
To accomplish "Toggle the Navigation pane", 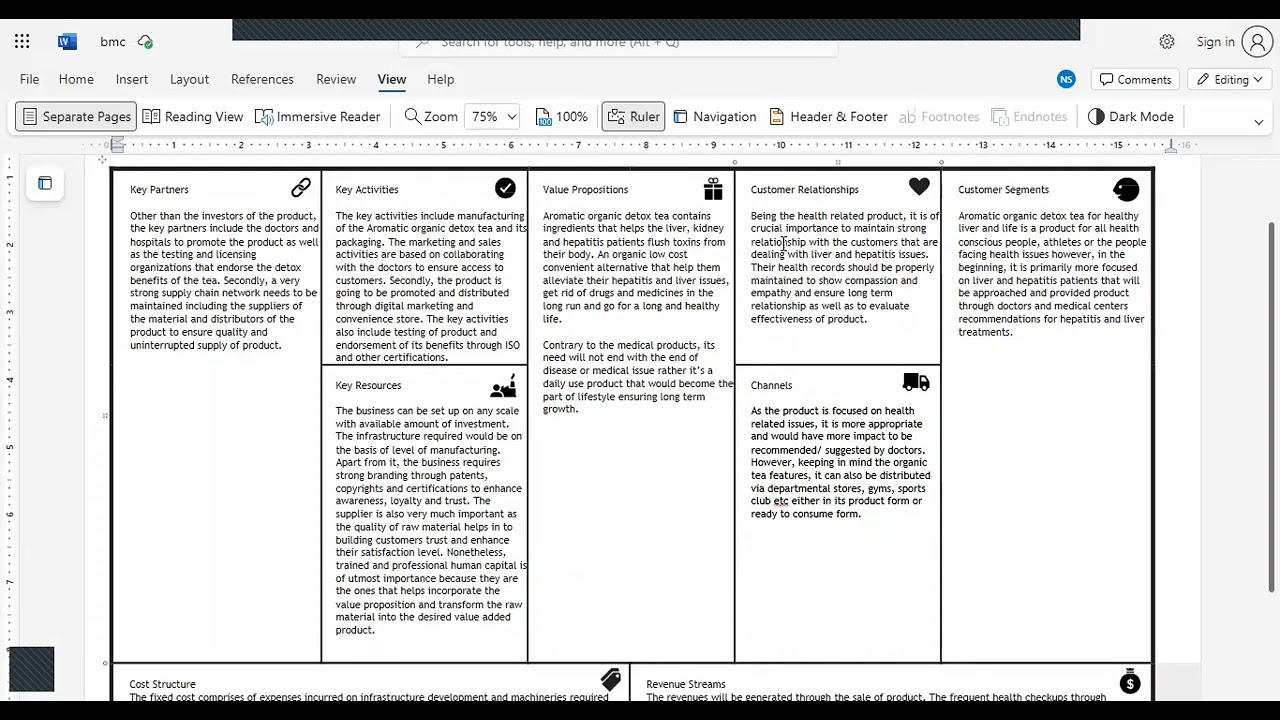I will tap(714, 117).
